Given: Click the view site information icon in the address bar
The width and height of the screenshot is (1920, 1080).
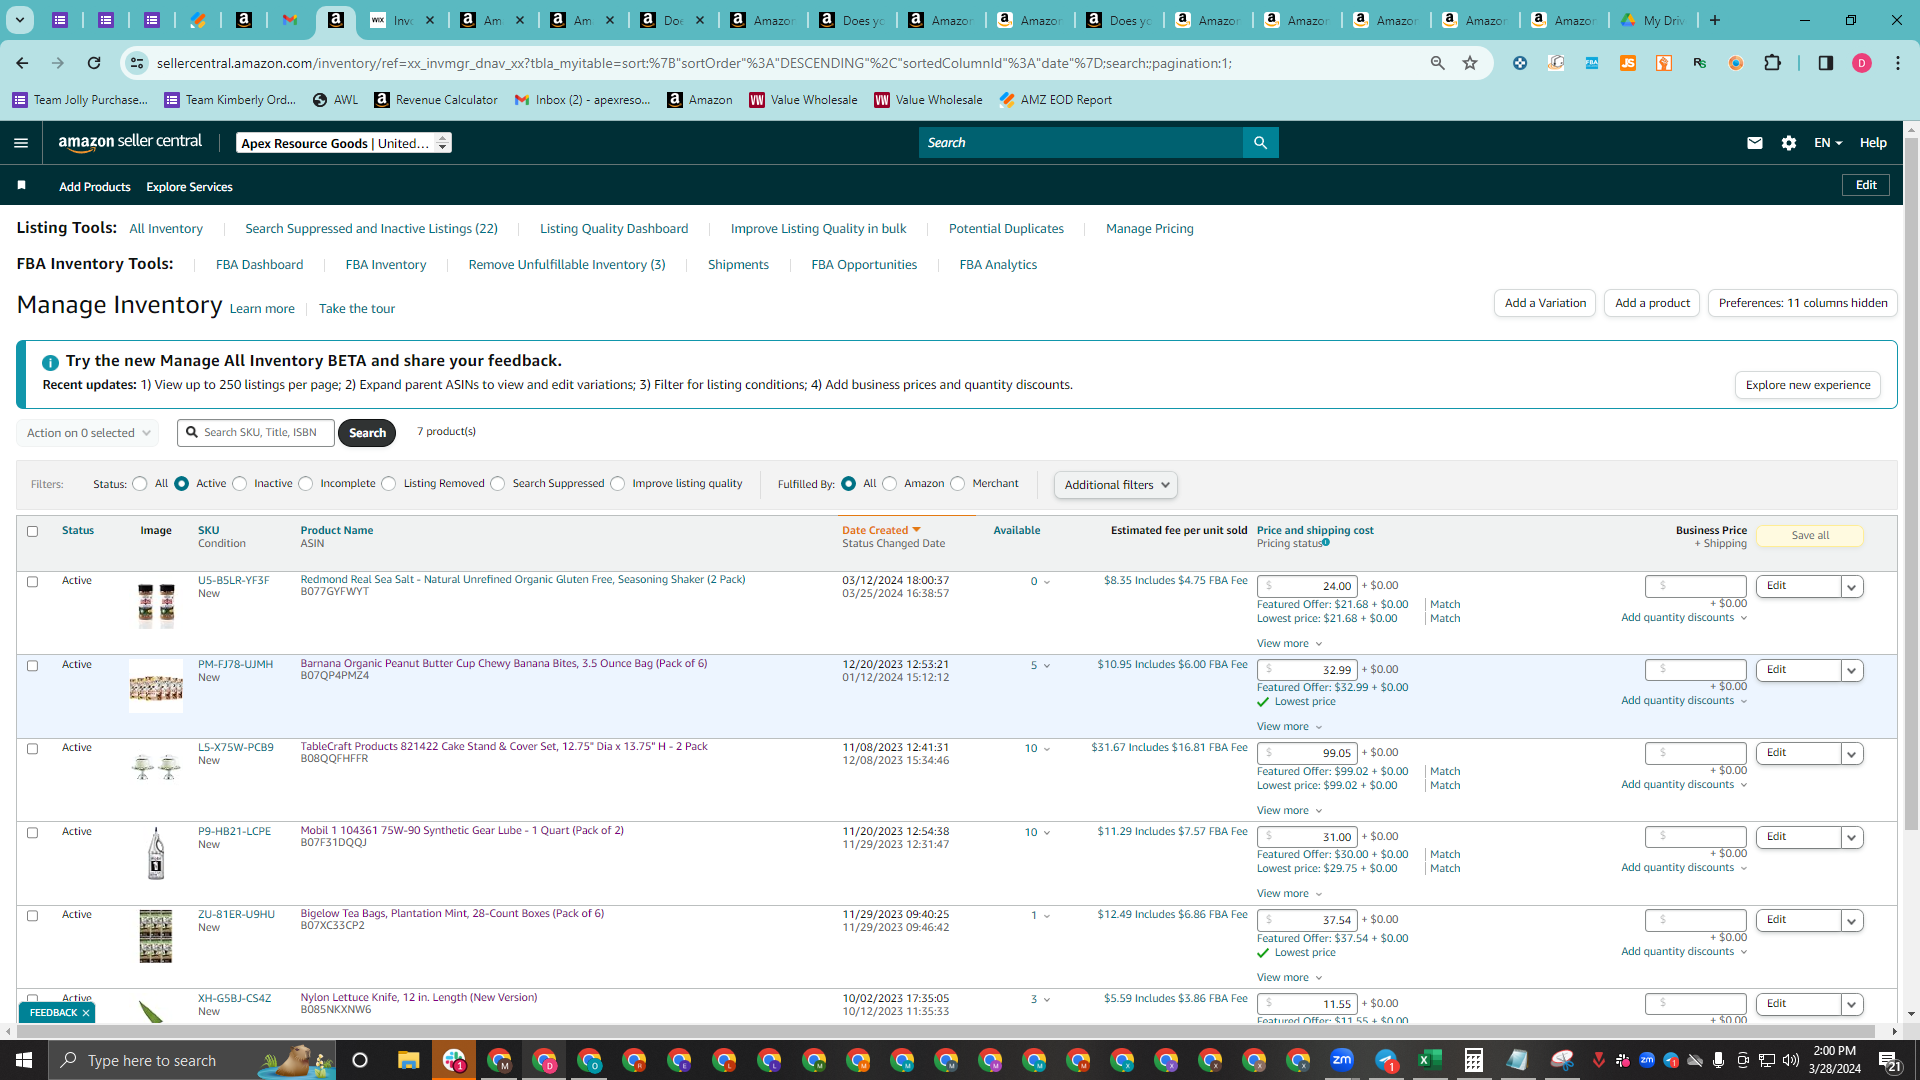Looking at the screenshot, I should coord(137,63).
